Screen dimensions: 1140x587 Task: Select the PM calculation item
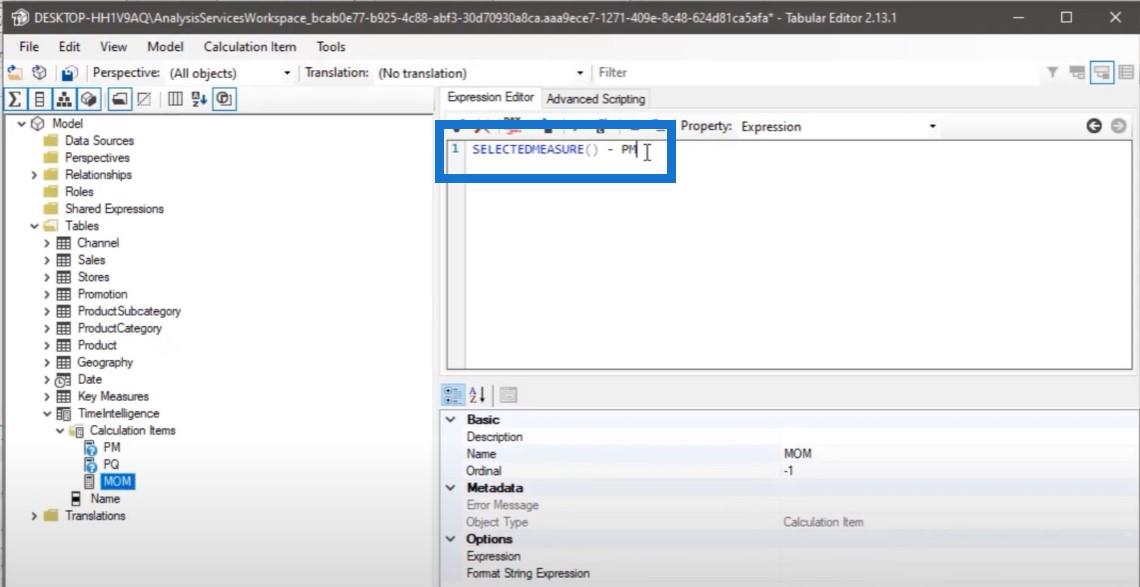[x=112, y=447]
